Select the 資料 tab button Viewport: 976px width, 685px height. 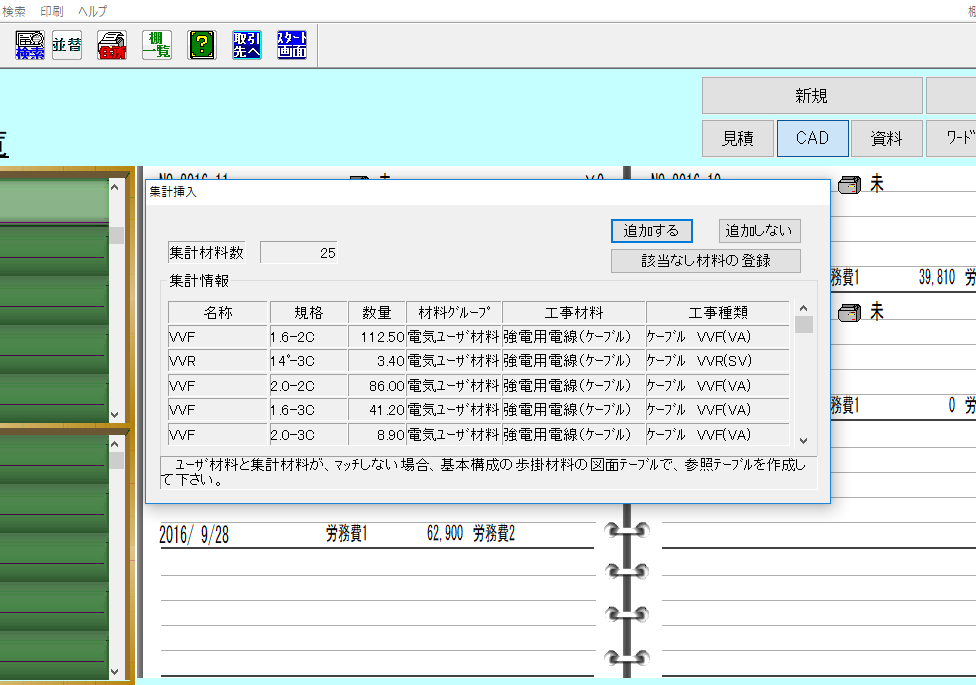[x=886, y=139]
